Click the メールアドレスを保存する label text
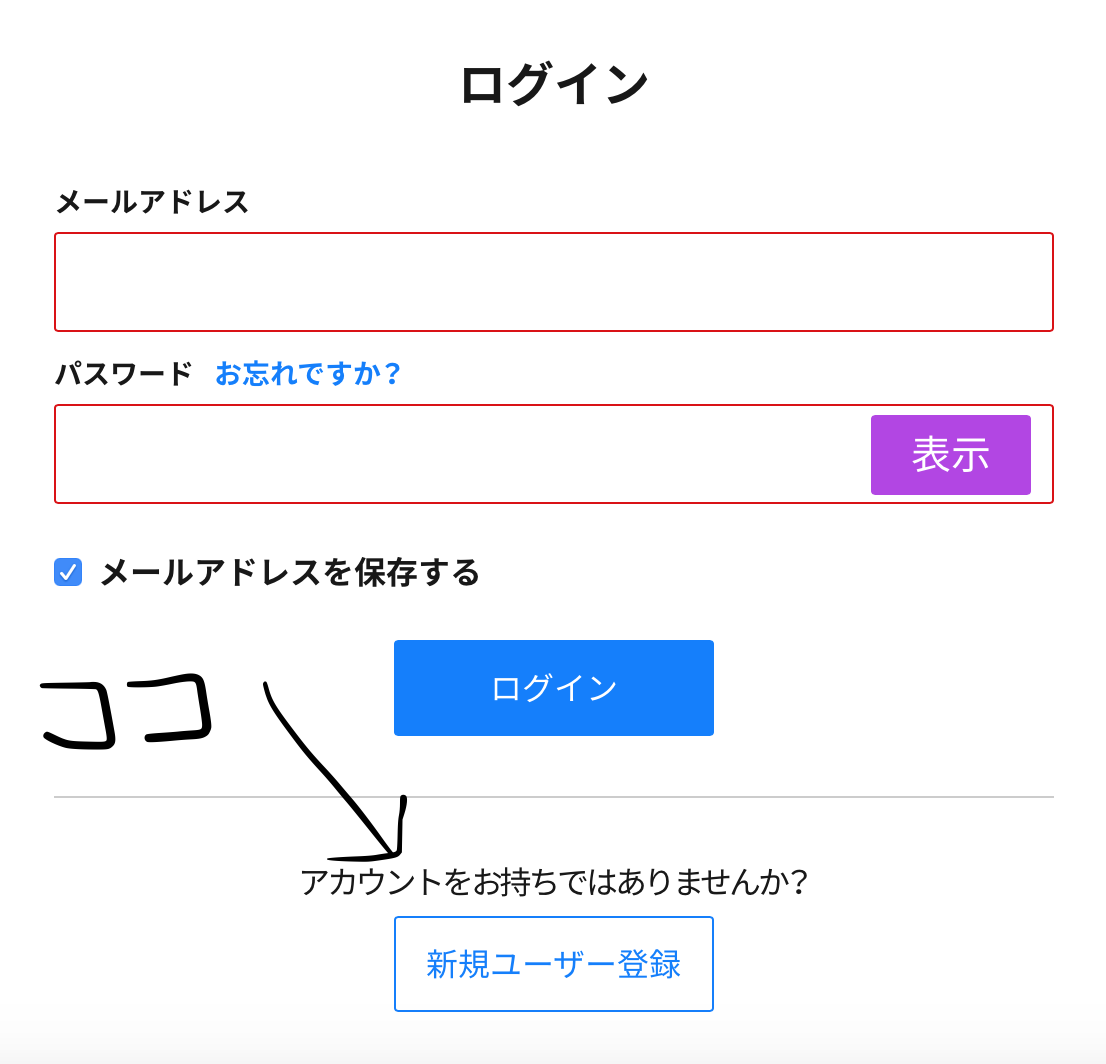This screenshot has width=1106, height=1064. [x=290, y=573]
